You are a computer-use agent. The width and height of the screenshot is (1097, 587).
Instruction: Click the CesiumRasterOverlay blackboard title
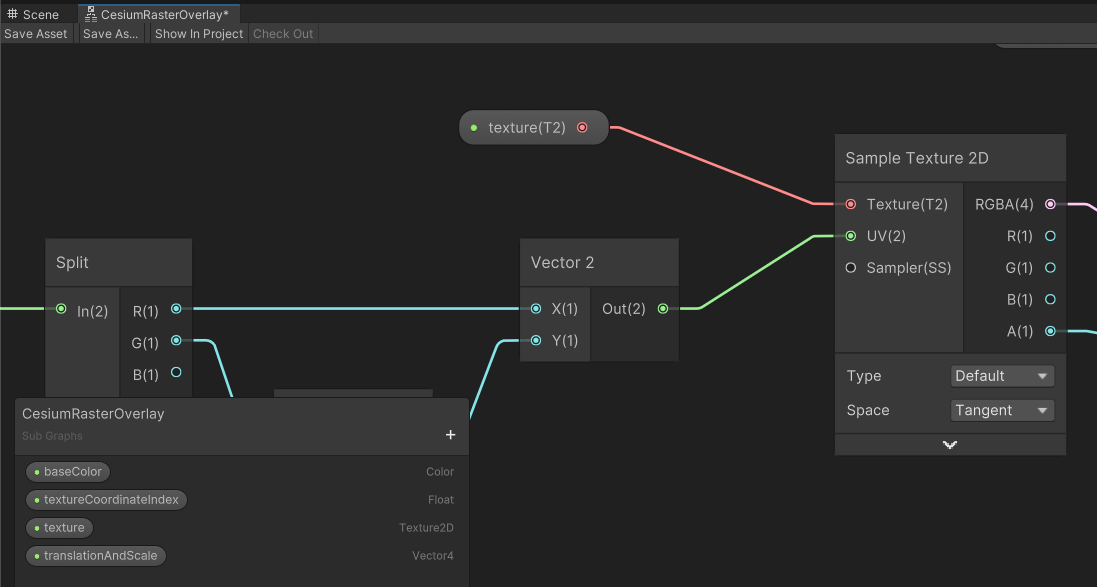[93, 413]
